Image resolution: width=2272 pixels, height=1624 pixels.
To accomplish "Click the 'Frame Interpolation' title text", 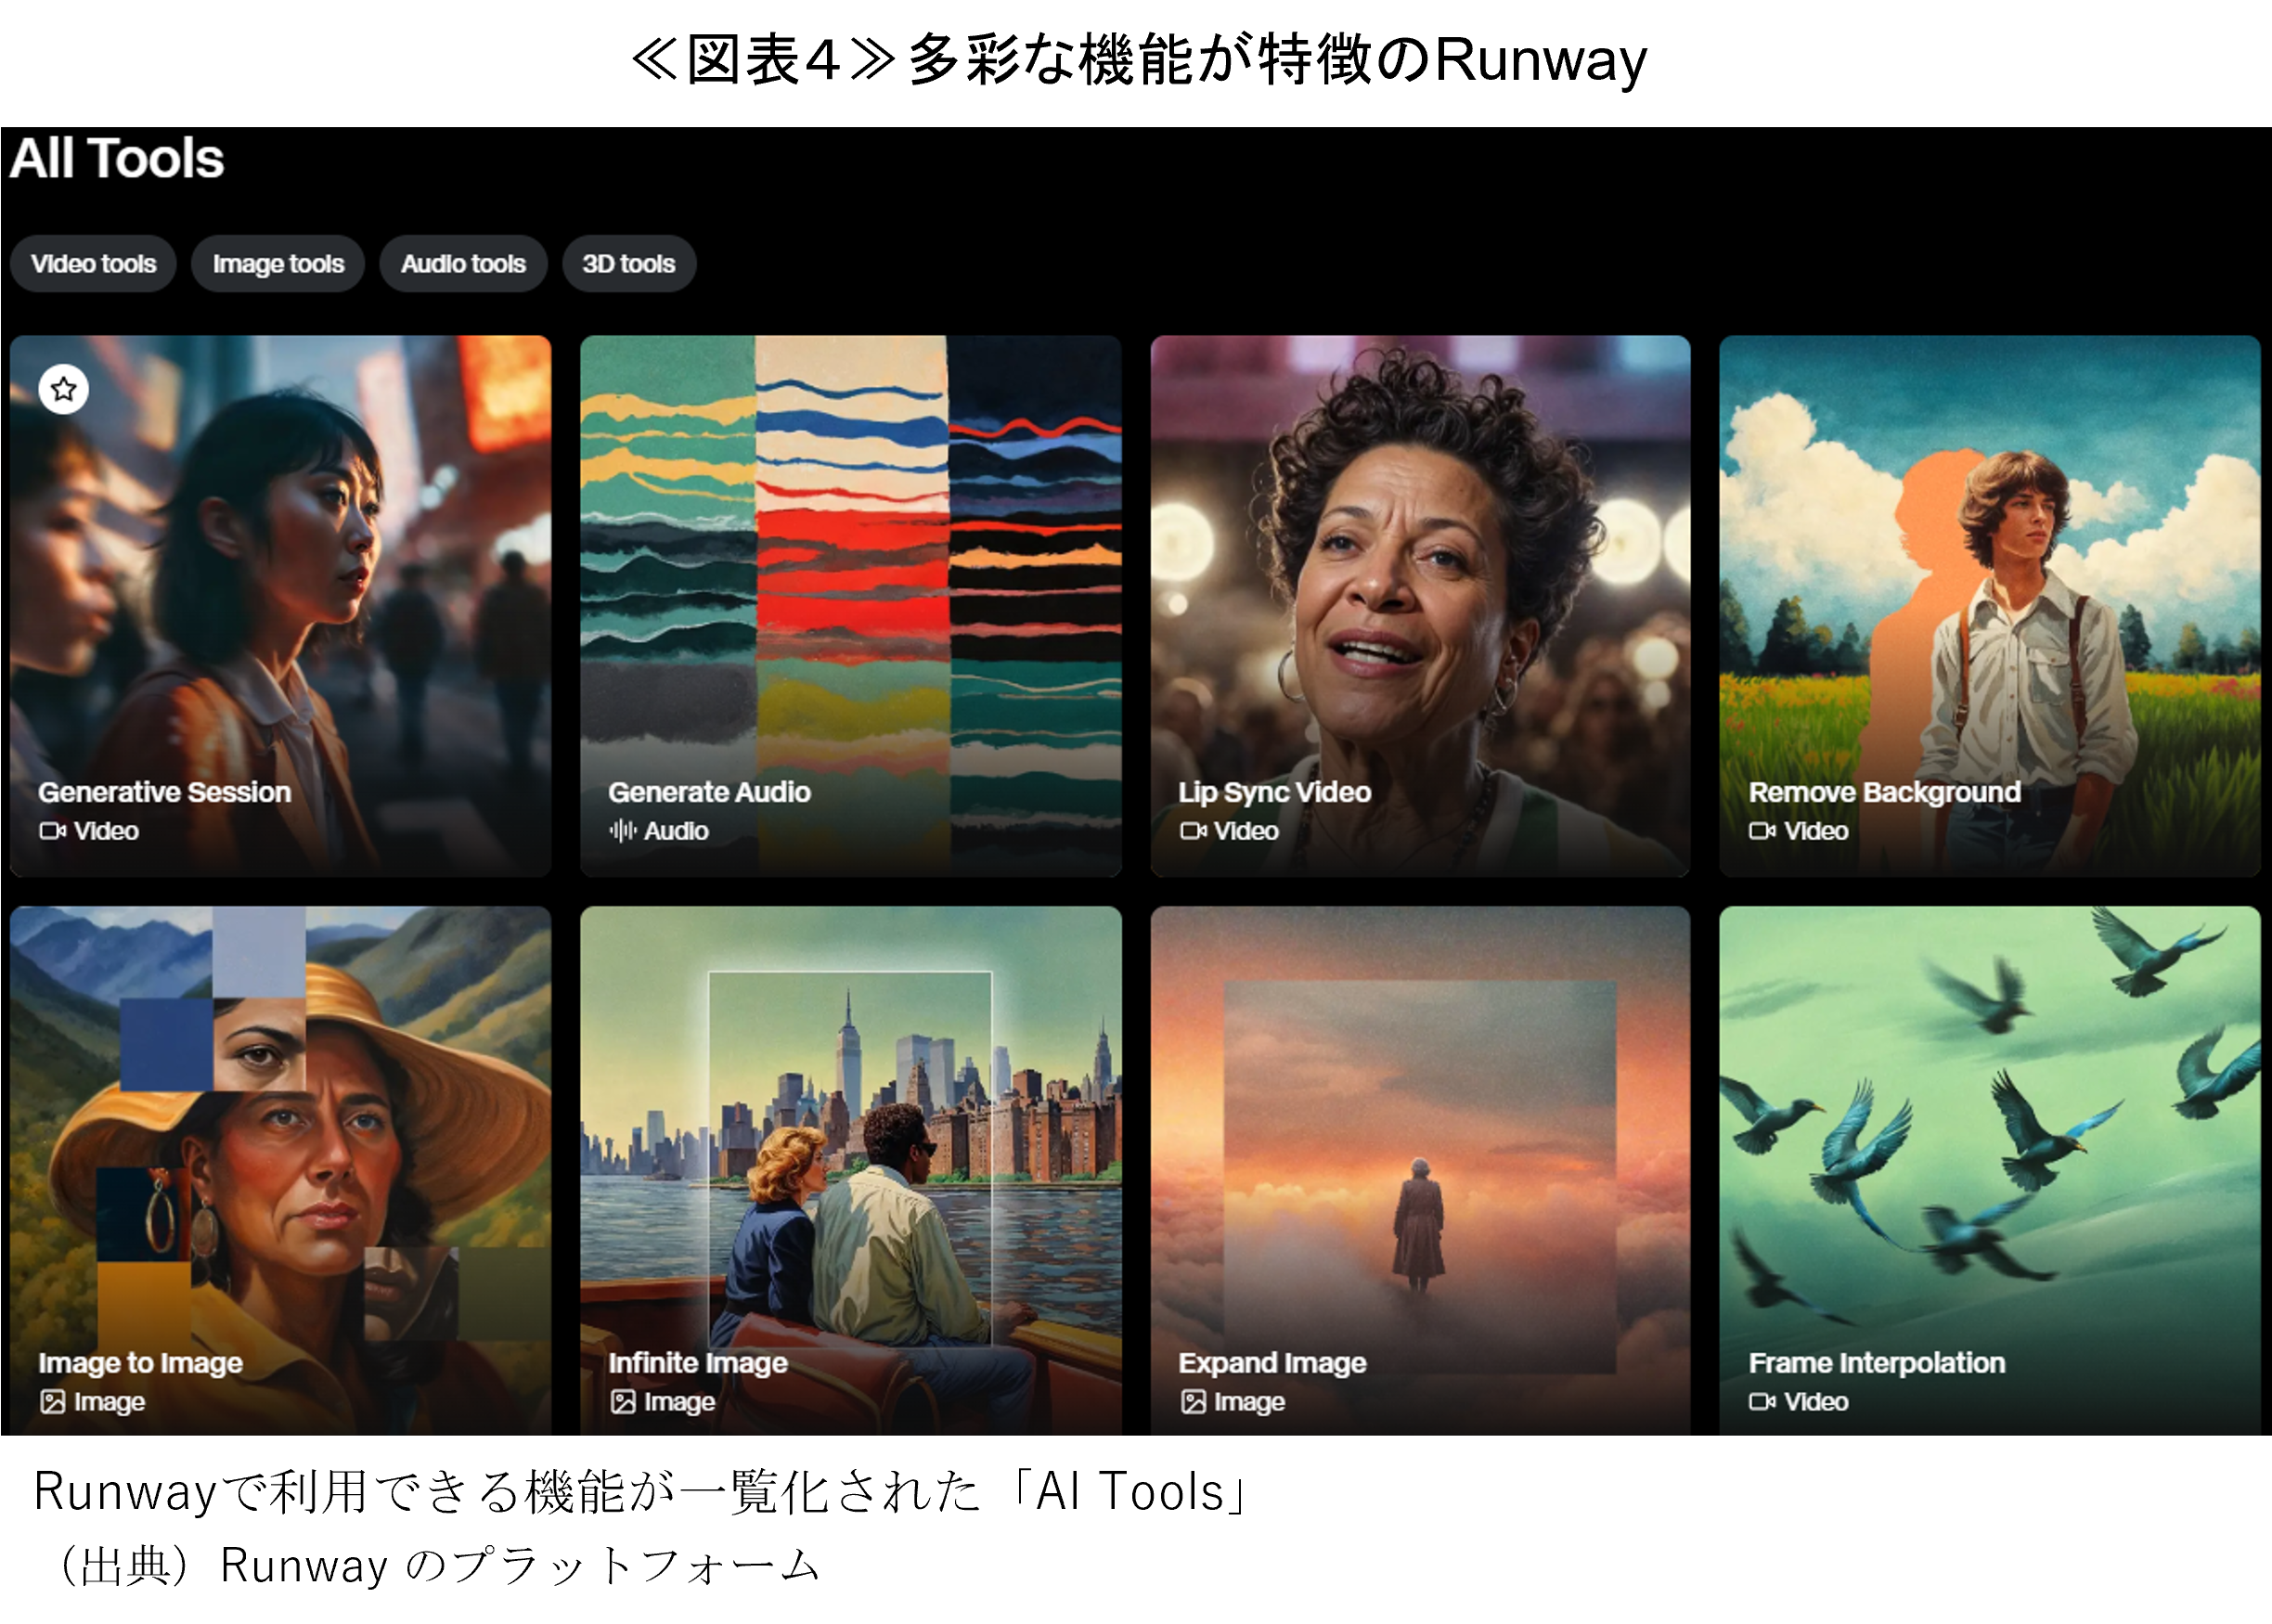I will [x=1877, y=1363].
